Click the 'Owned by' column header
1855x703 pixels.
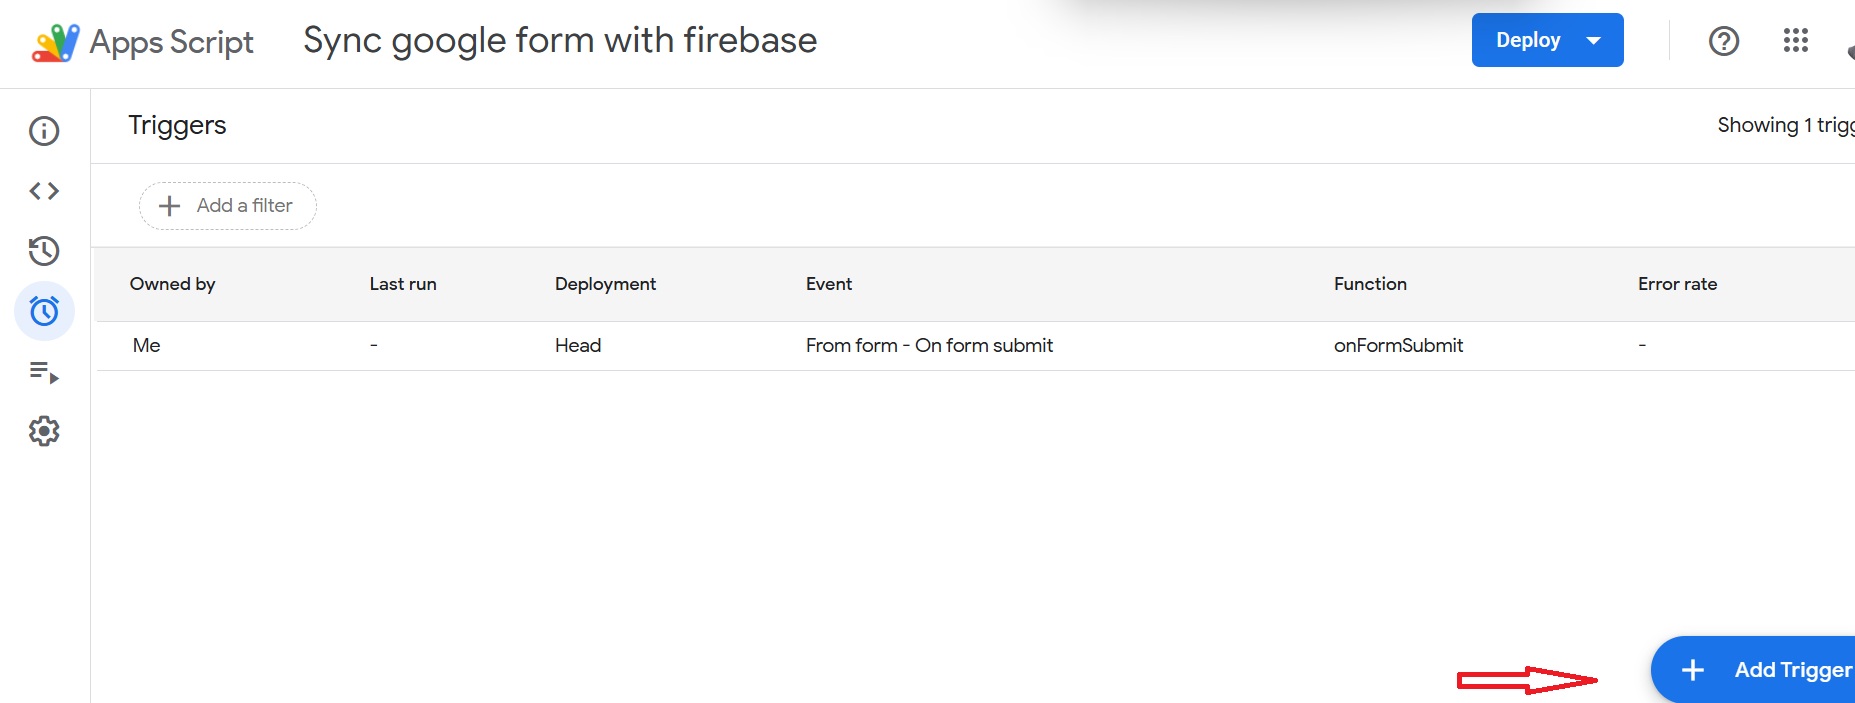(x=172, y=284)
